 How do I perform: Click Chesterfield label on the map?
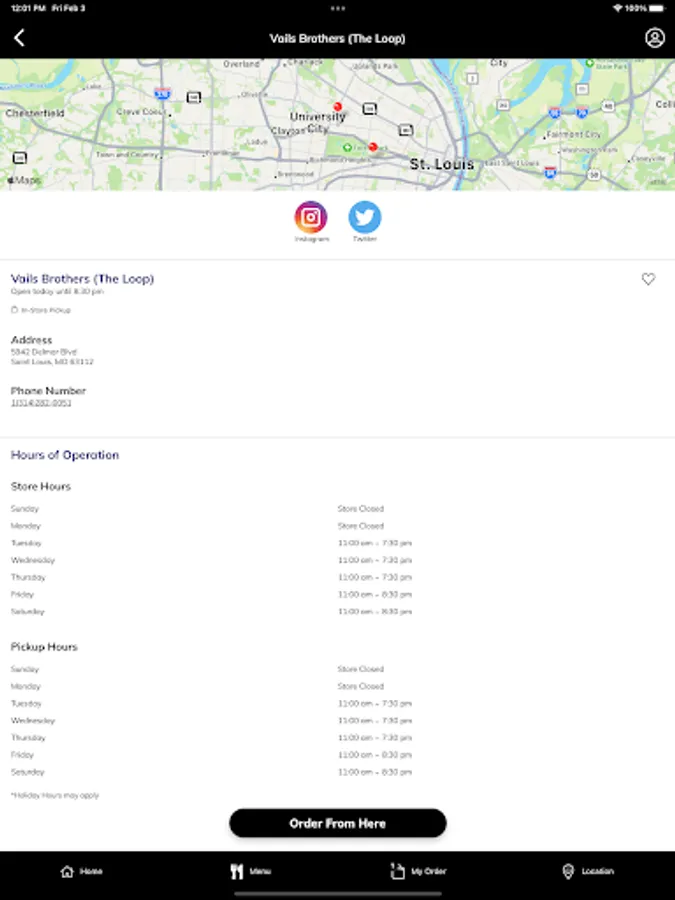click(34, 113)
